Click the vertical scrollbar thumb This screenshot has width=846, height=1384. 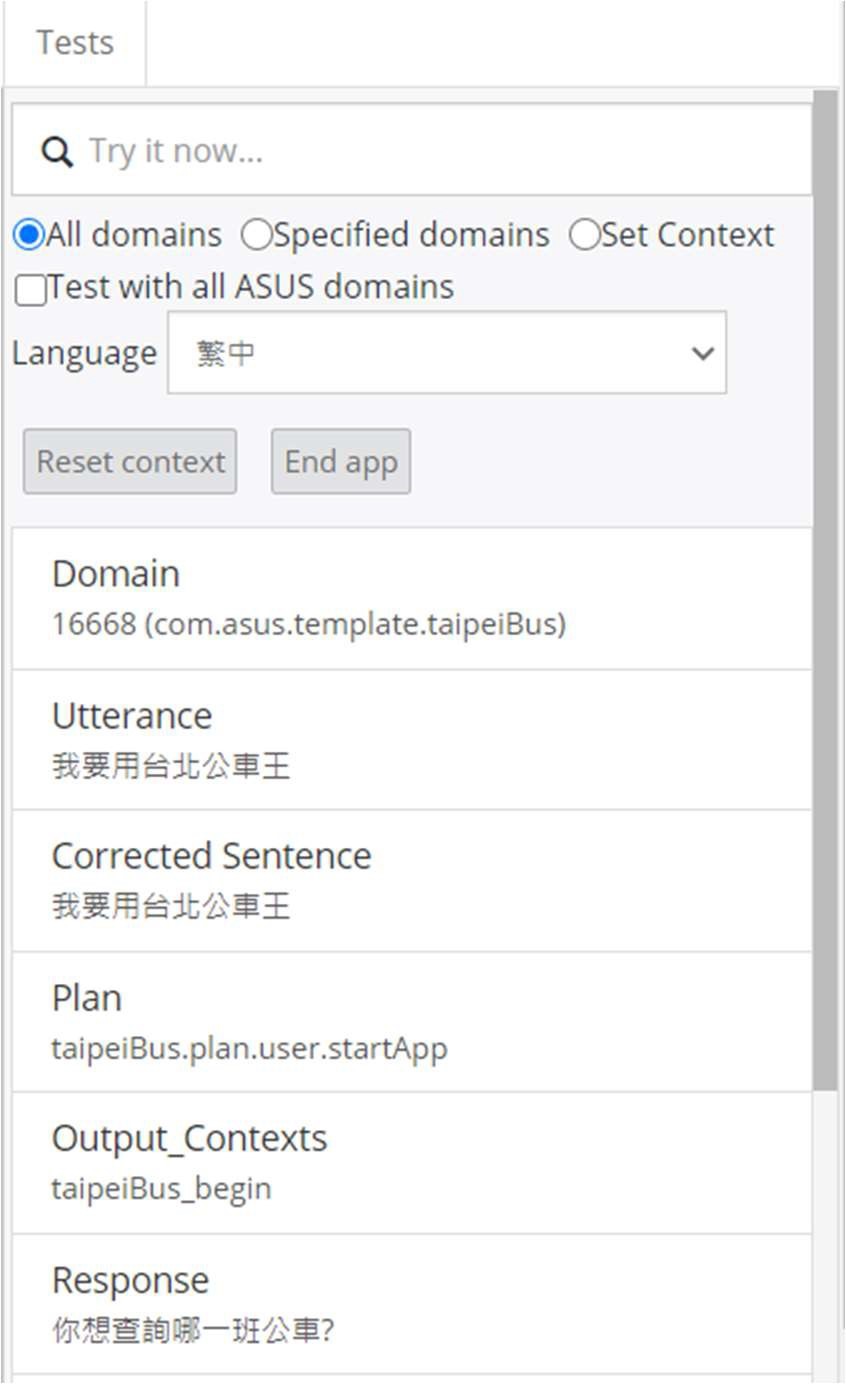click(x=825, y=590)
